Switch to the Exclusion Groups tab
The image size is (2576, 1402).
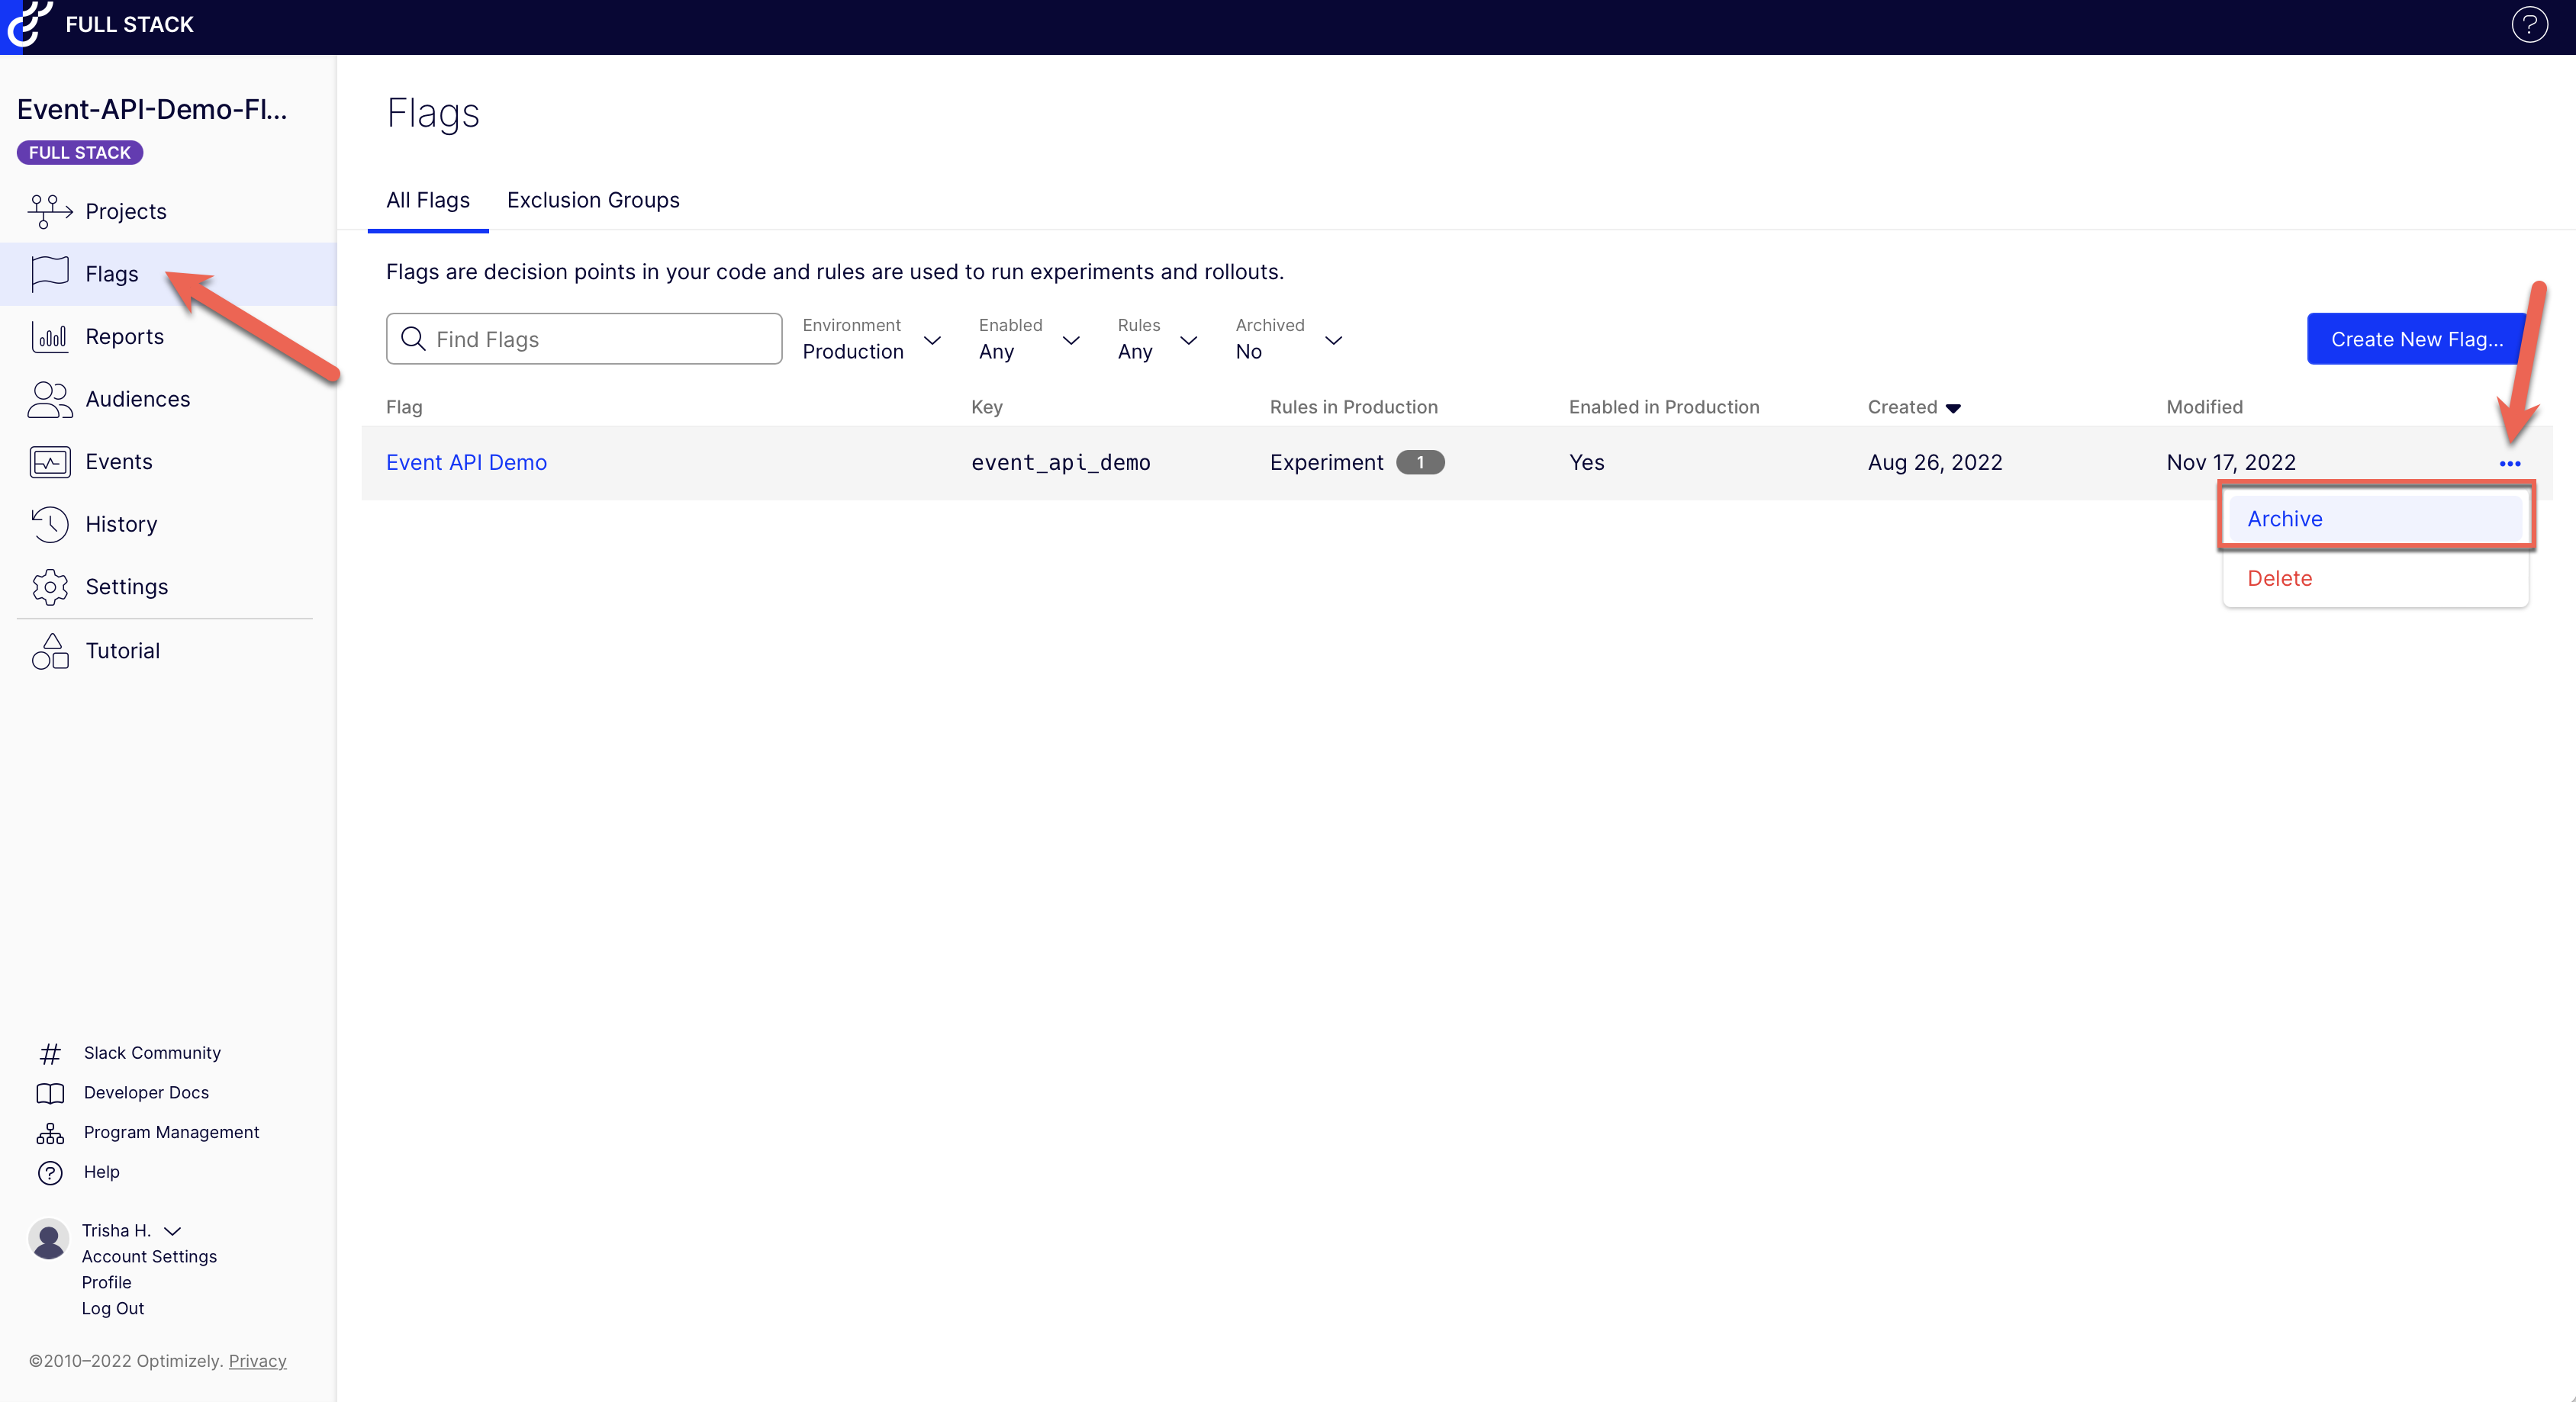coord(593,200)
